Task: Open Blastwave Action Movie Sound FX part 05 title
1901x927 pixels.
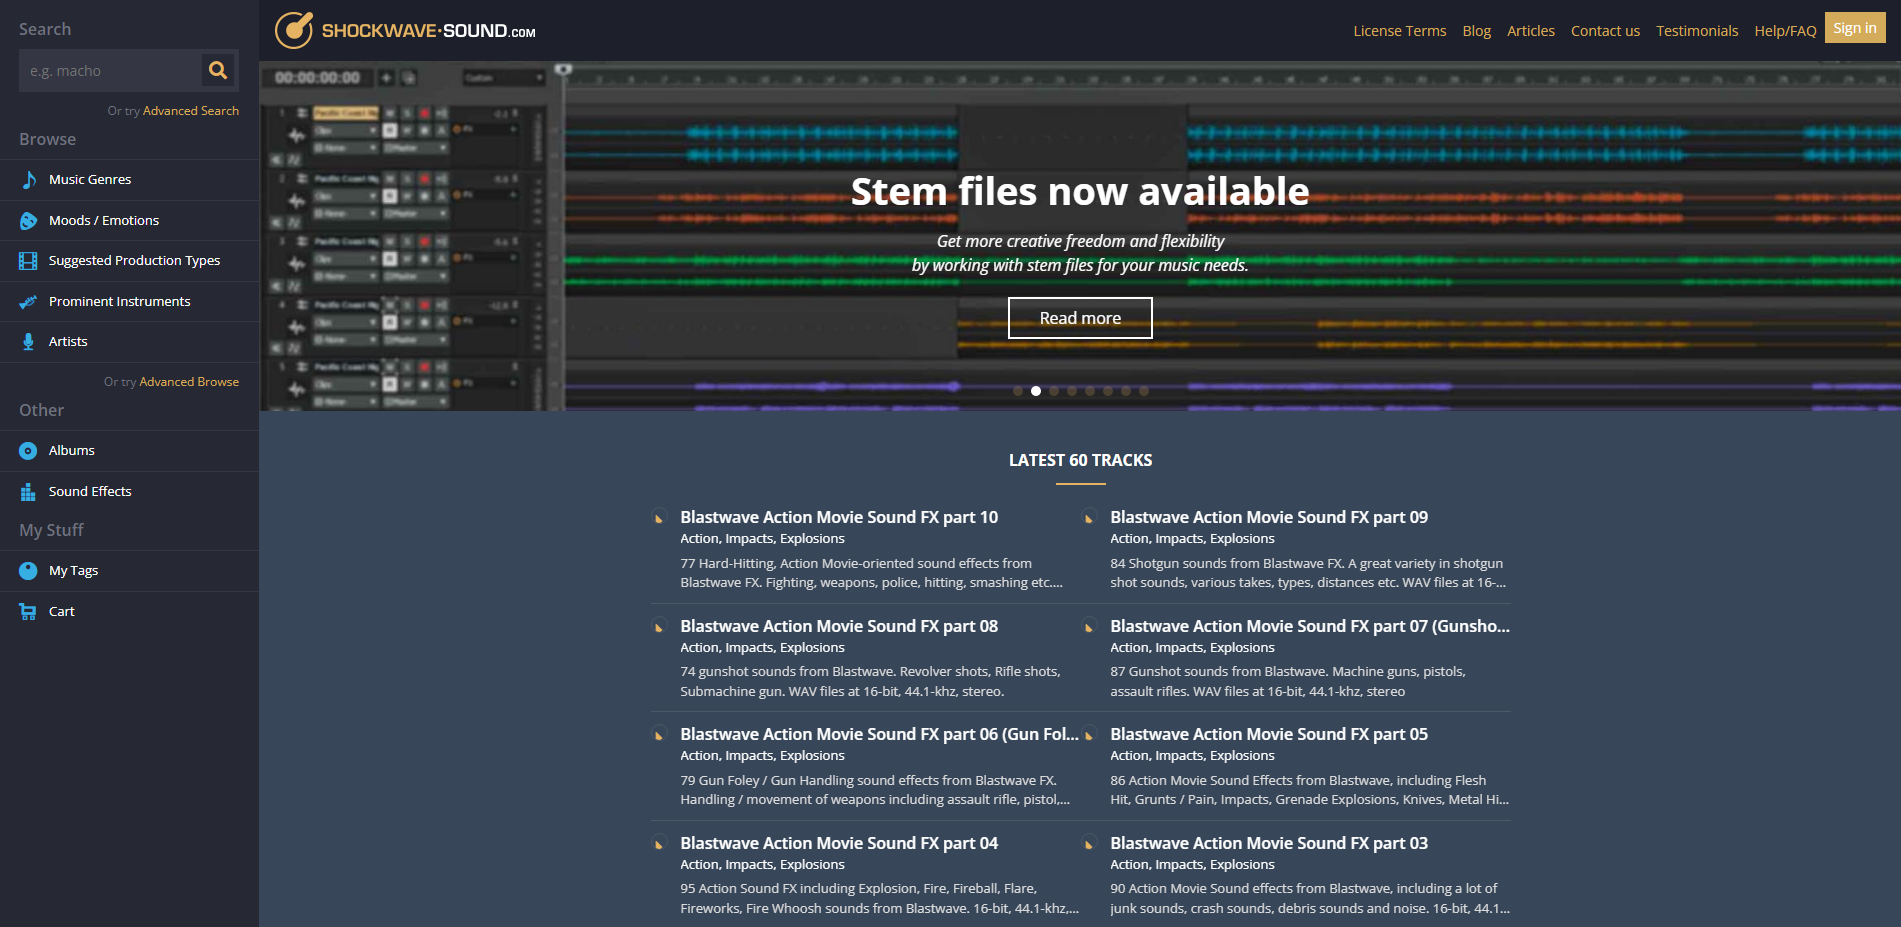Action: click(1269, 734)
